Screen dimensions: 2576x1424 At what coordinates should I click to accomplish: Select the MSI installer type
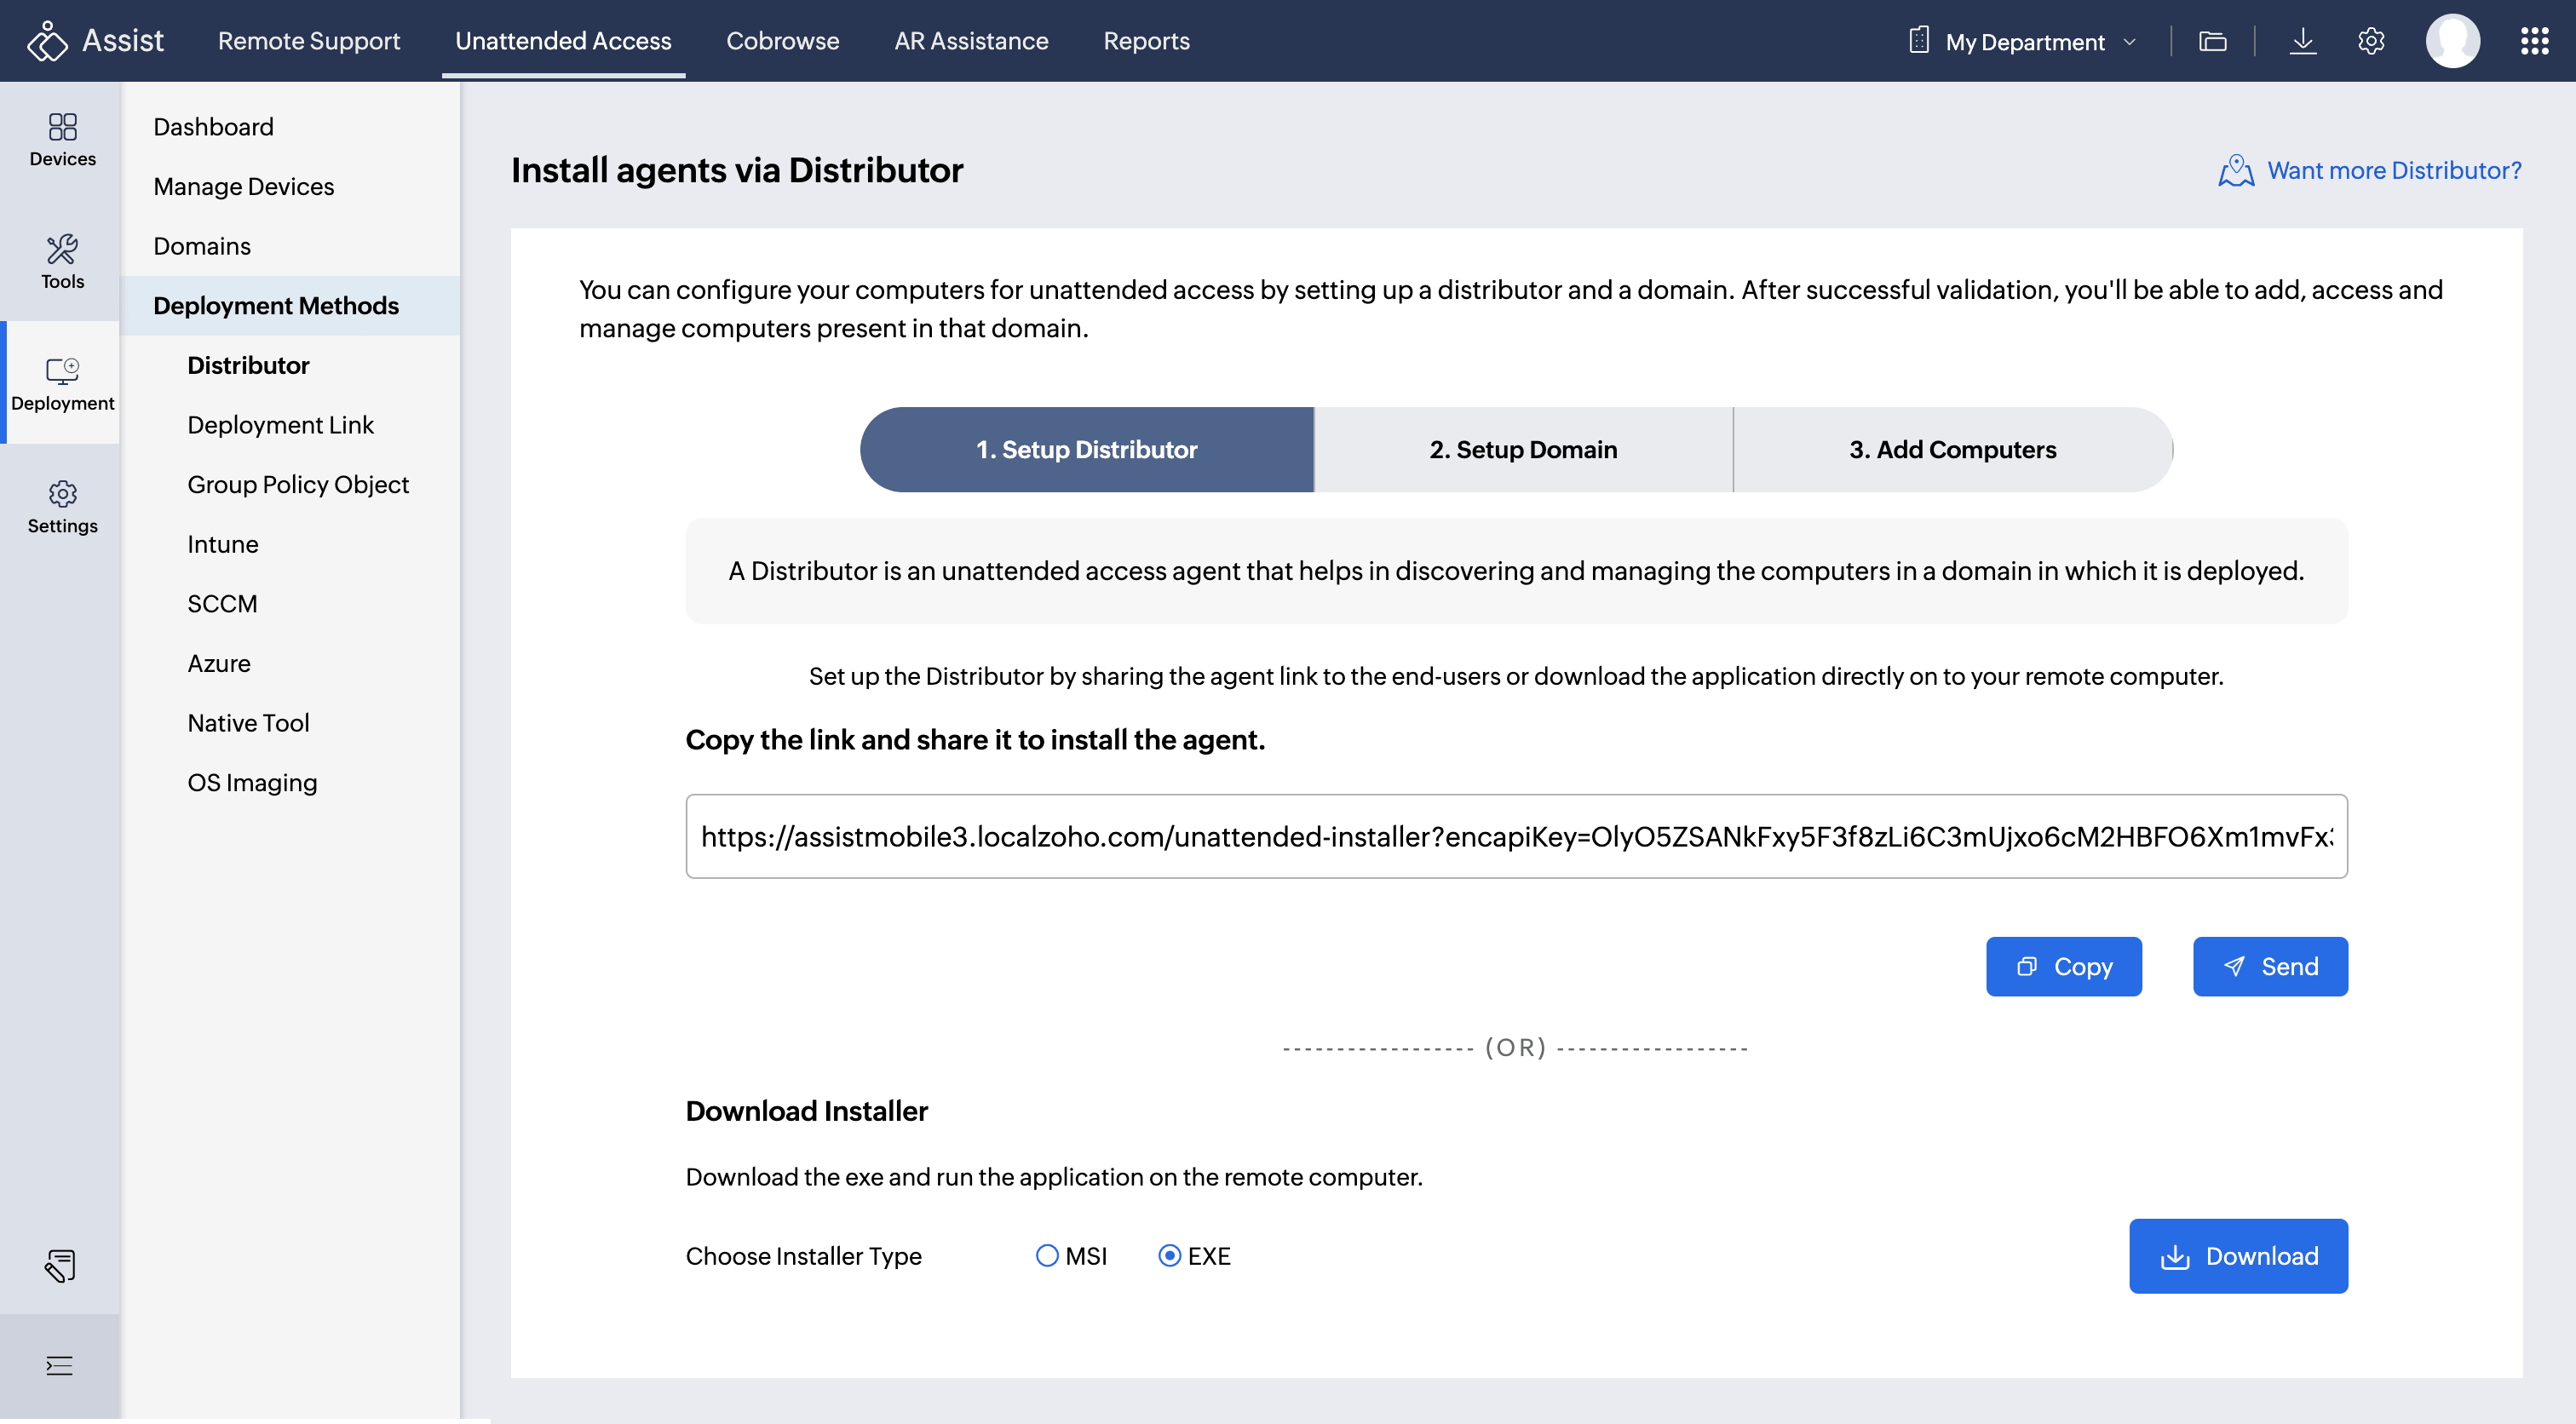click(1046, 1256)
